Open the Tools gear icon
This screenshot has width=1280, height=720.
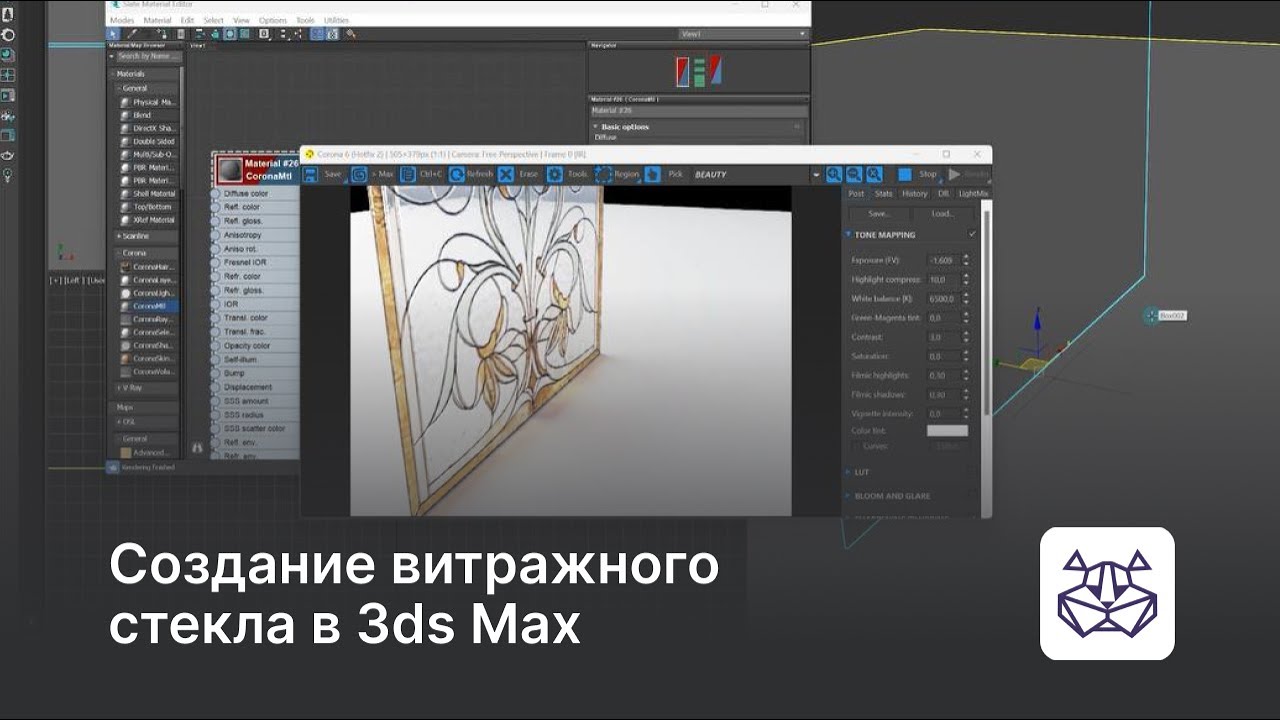pyautogui.click(x=554, y=174)
